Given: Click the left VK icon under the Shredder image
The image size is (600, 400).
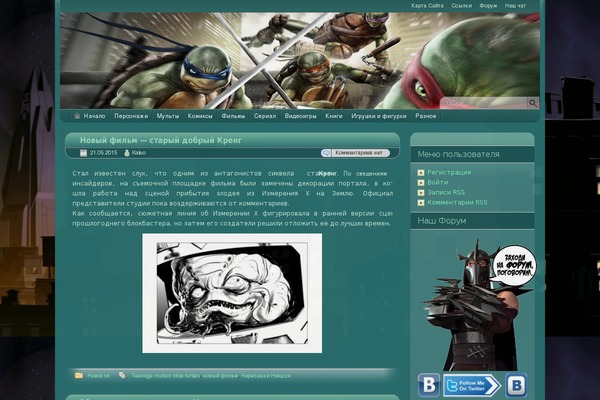Looking at the screenshot, I should pos(428,385).
